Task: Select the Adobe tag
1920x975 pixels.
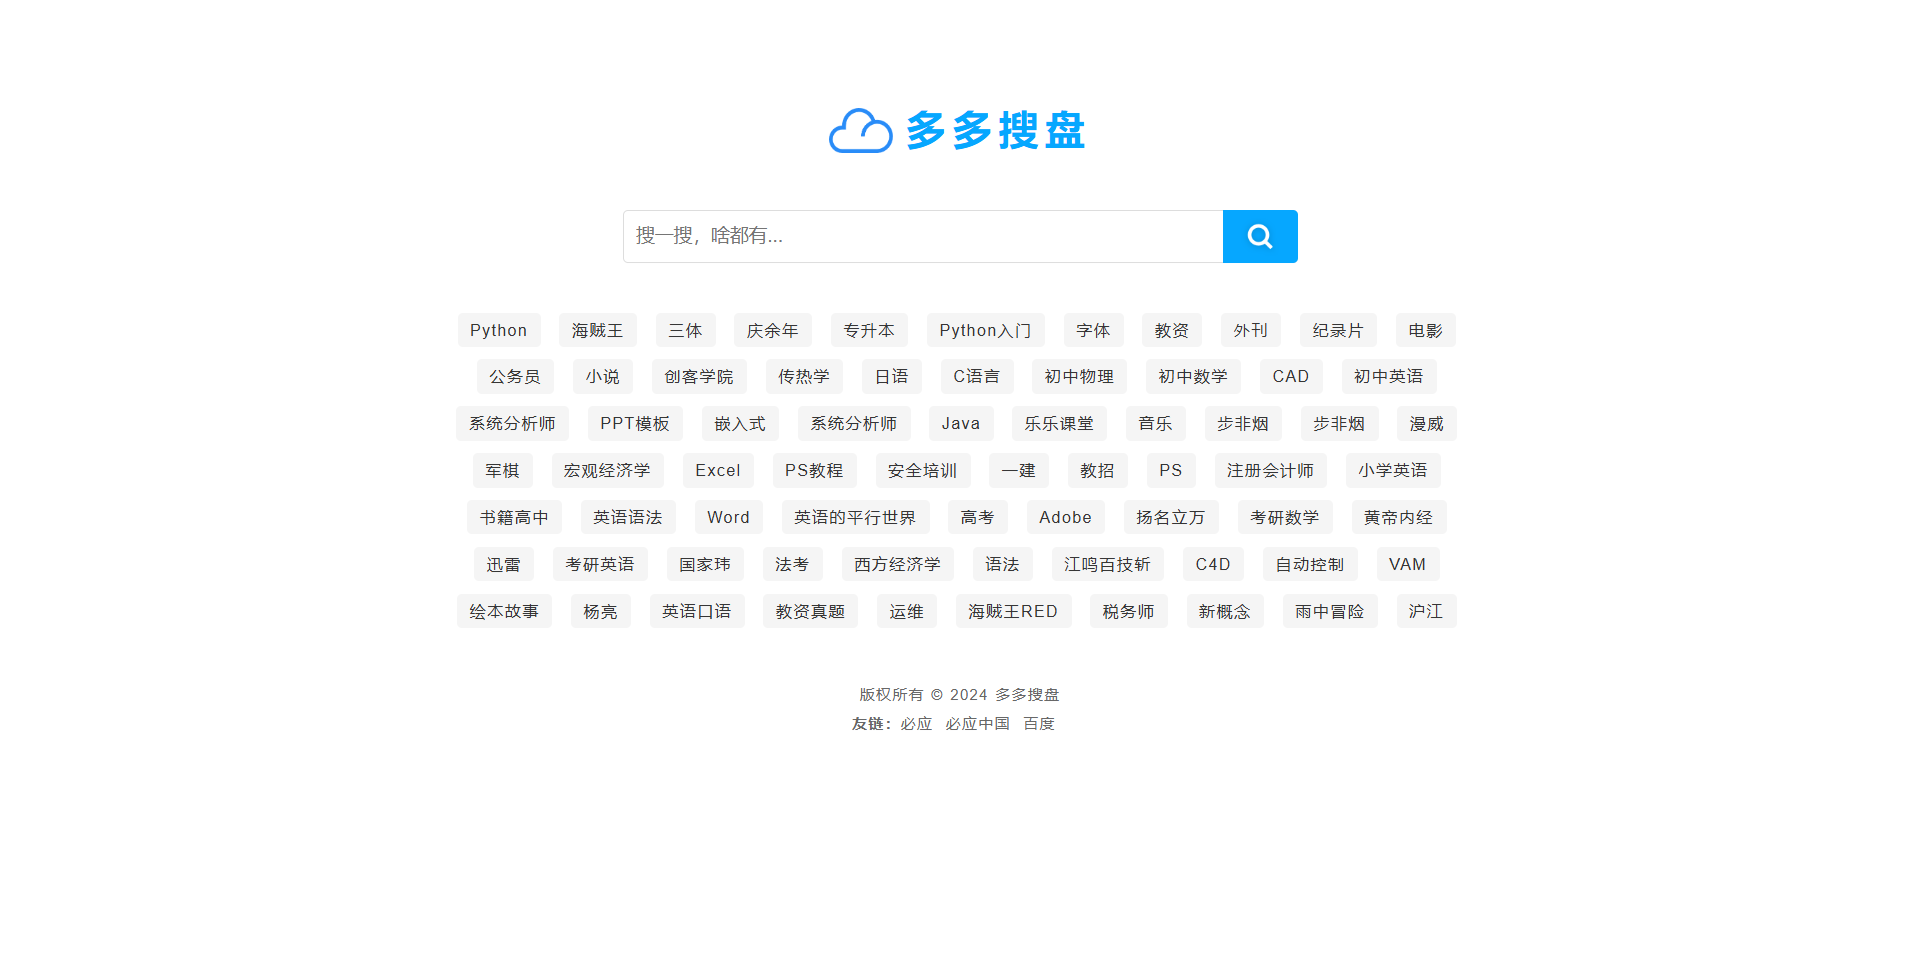Action: [x=1064, y=517]
